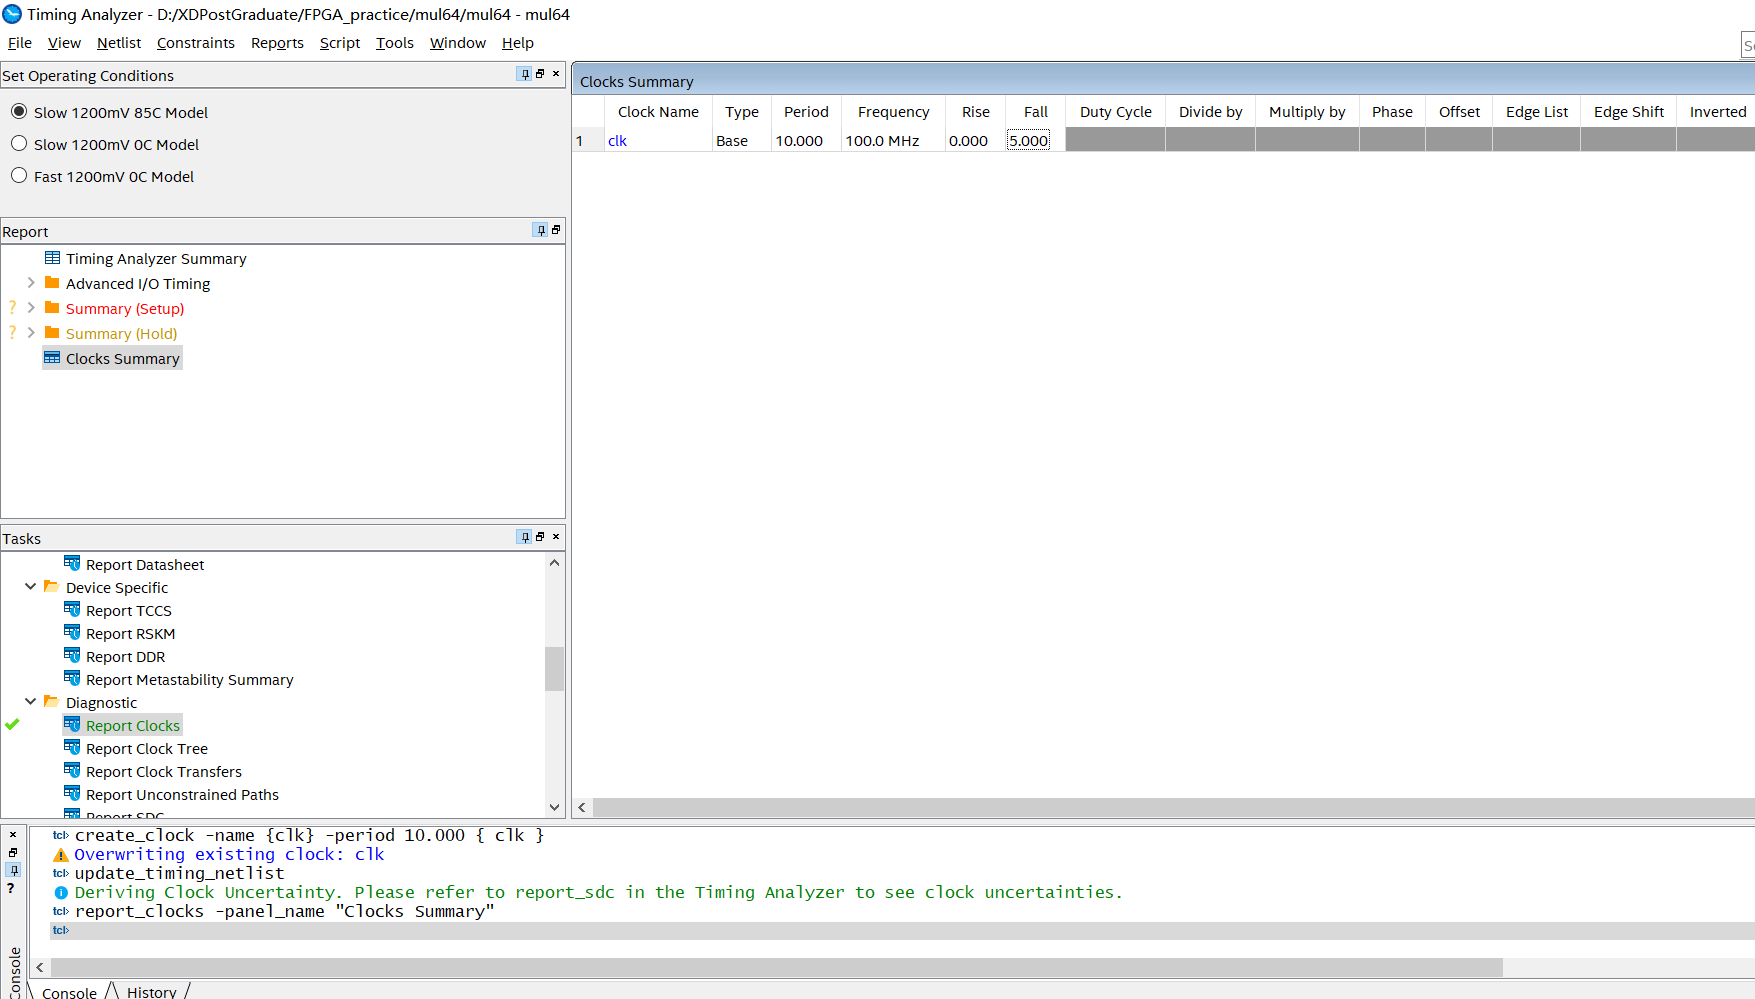Run the Report Datasheet task
Image resolution: width=1755 pixels, height=999 pixels.
tap(145, 565)
